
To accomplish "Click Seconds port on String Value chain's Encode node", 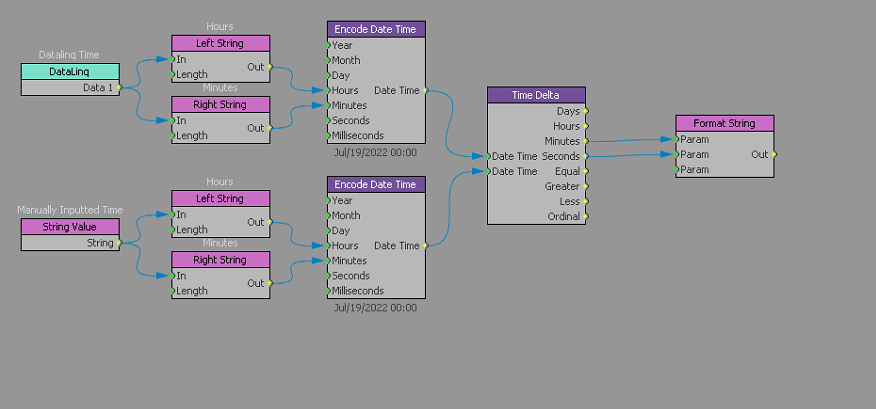I will coord(328,275).
